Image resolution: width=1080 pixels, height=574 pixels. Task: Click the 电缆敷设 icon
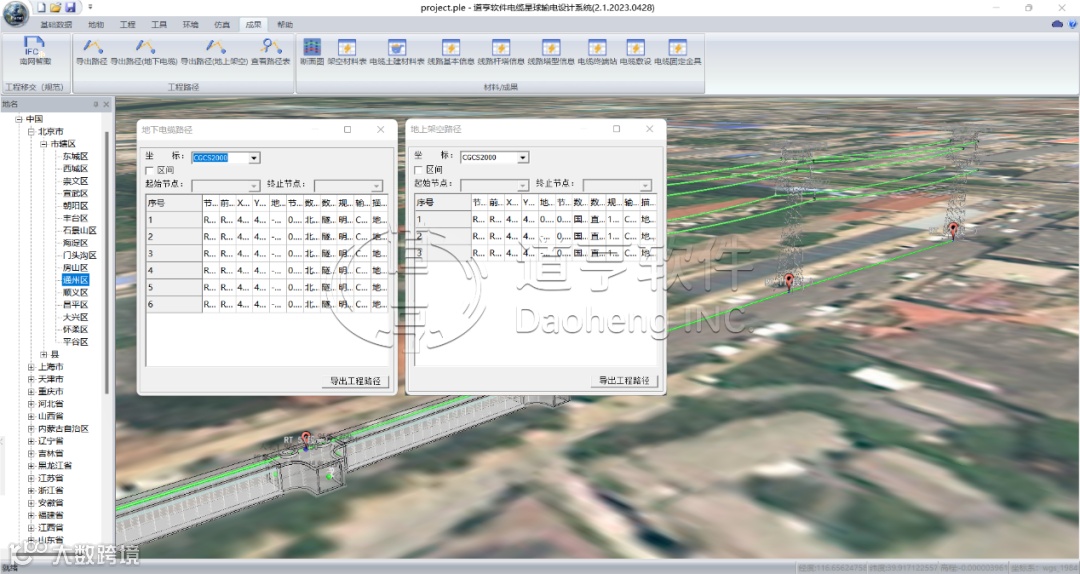[x=634, y=48]
